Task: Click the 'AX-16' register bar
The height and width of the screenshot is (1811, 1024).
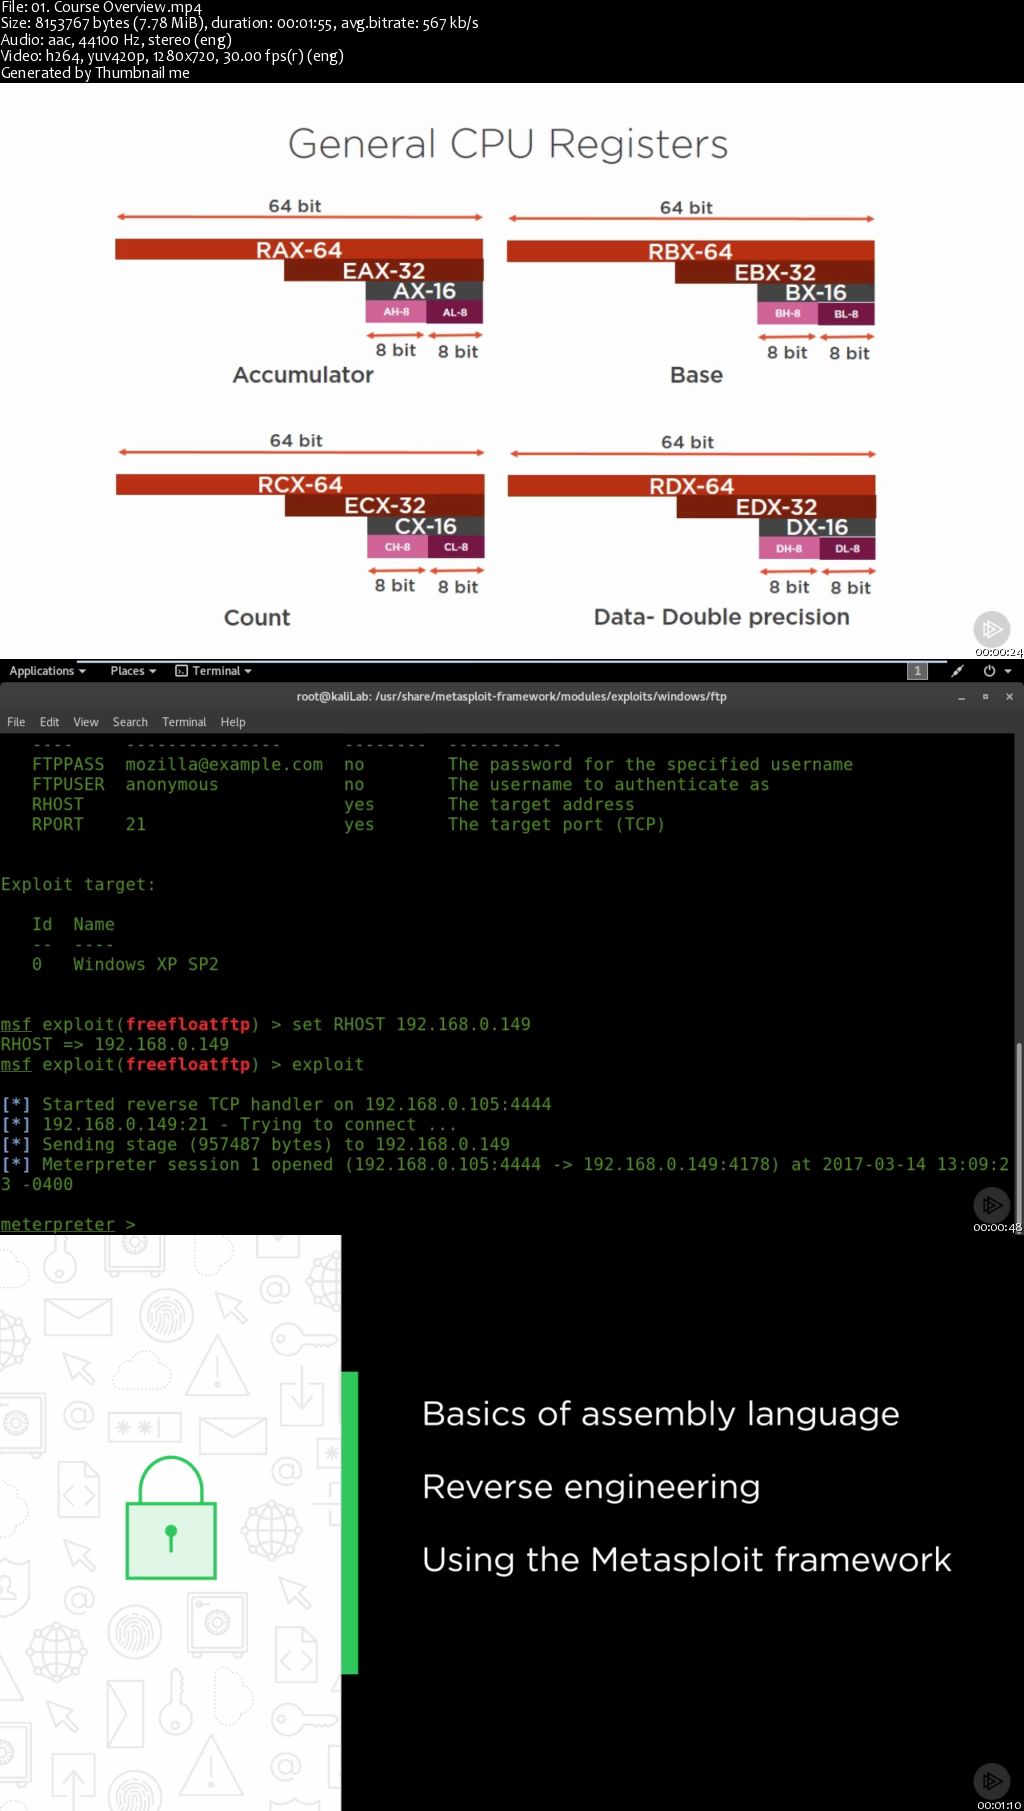Action: 424,291
